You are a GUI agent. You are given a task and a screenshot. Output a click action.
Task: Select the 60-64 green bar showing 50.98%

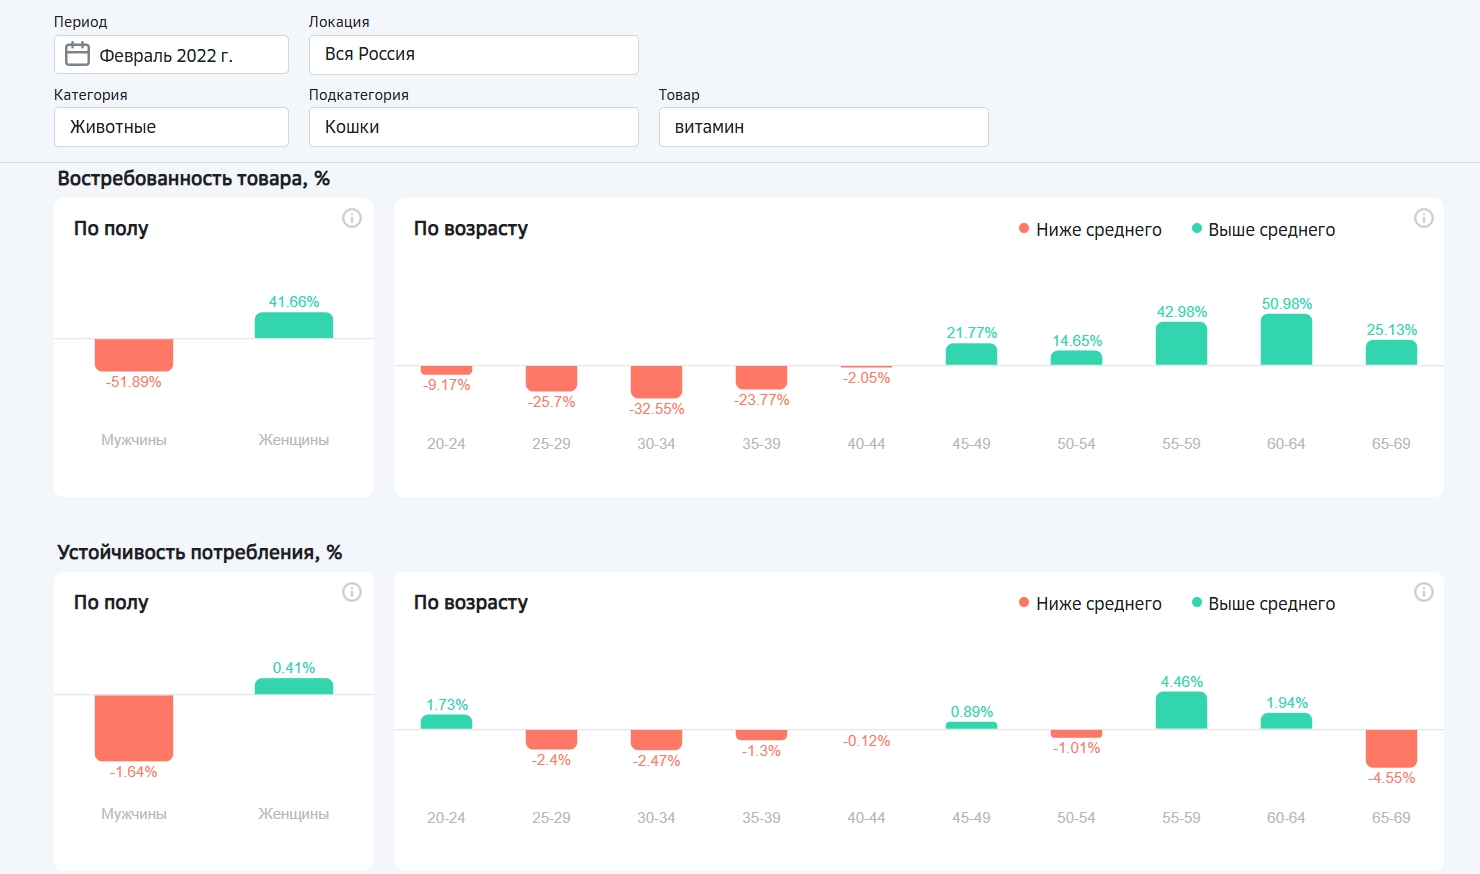1286,341
